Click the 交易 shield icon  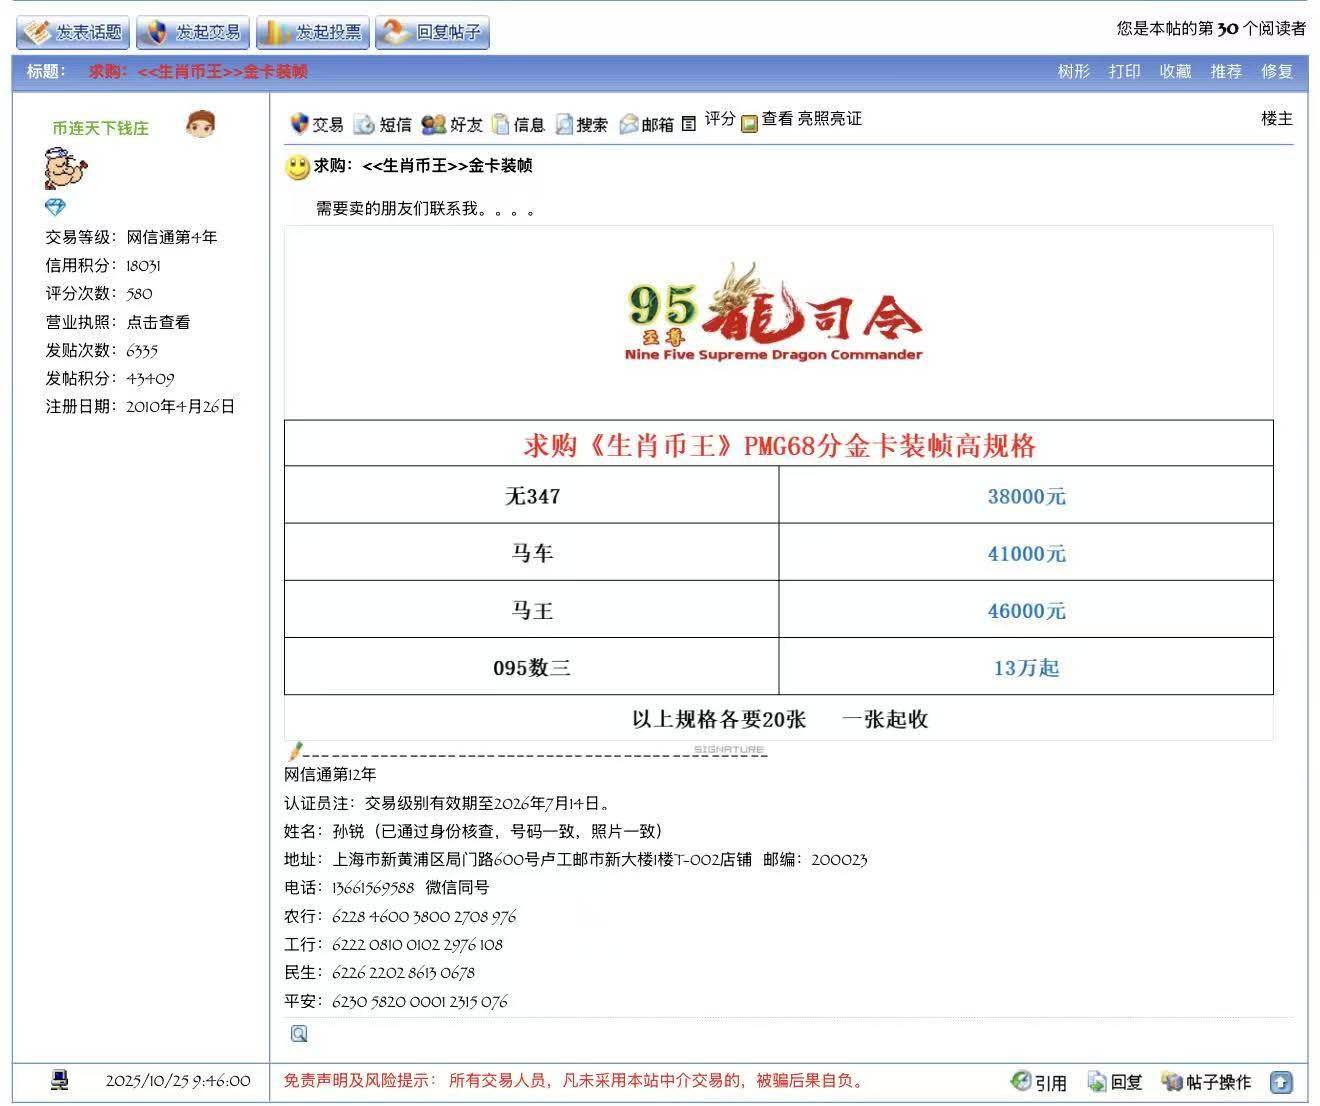tap(299, 124)
